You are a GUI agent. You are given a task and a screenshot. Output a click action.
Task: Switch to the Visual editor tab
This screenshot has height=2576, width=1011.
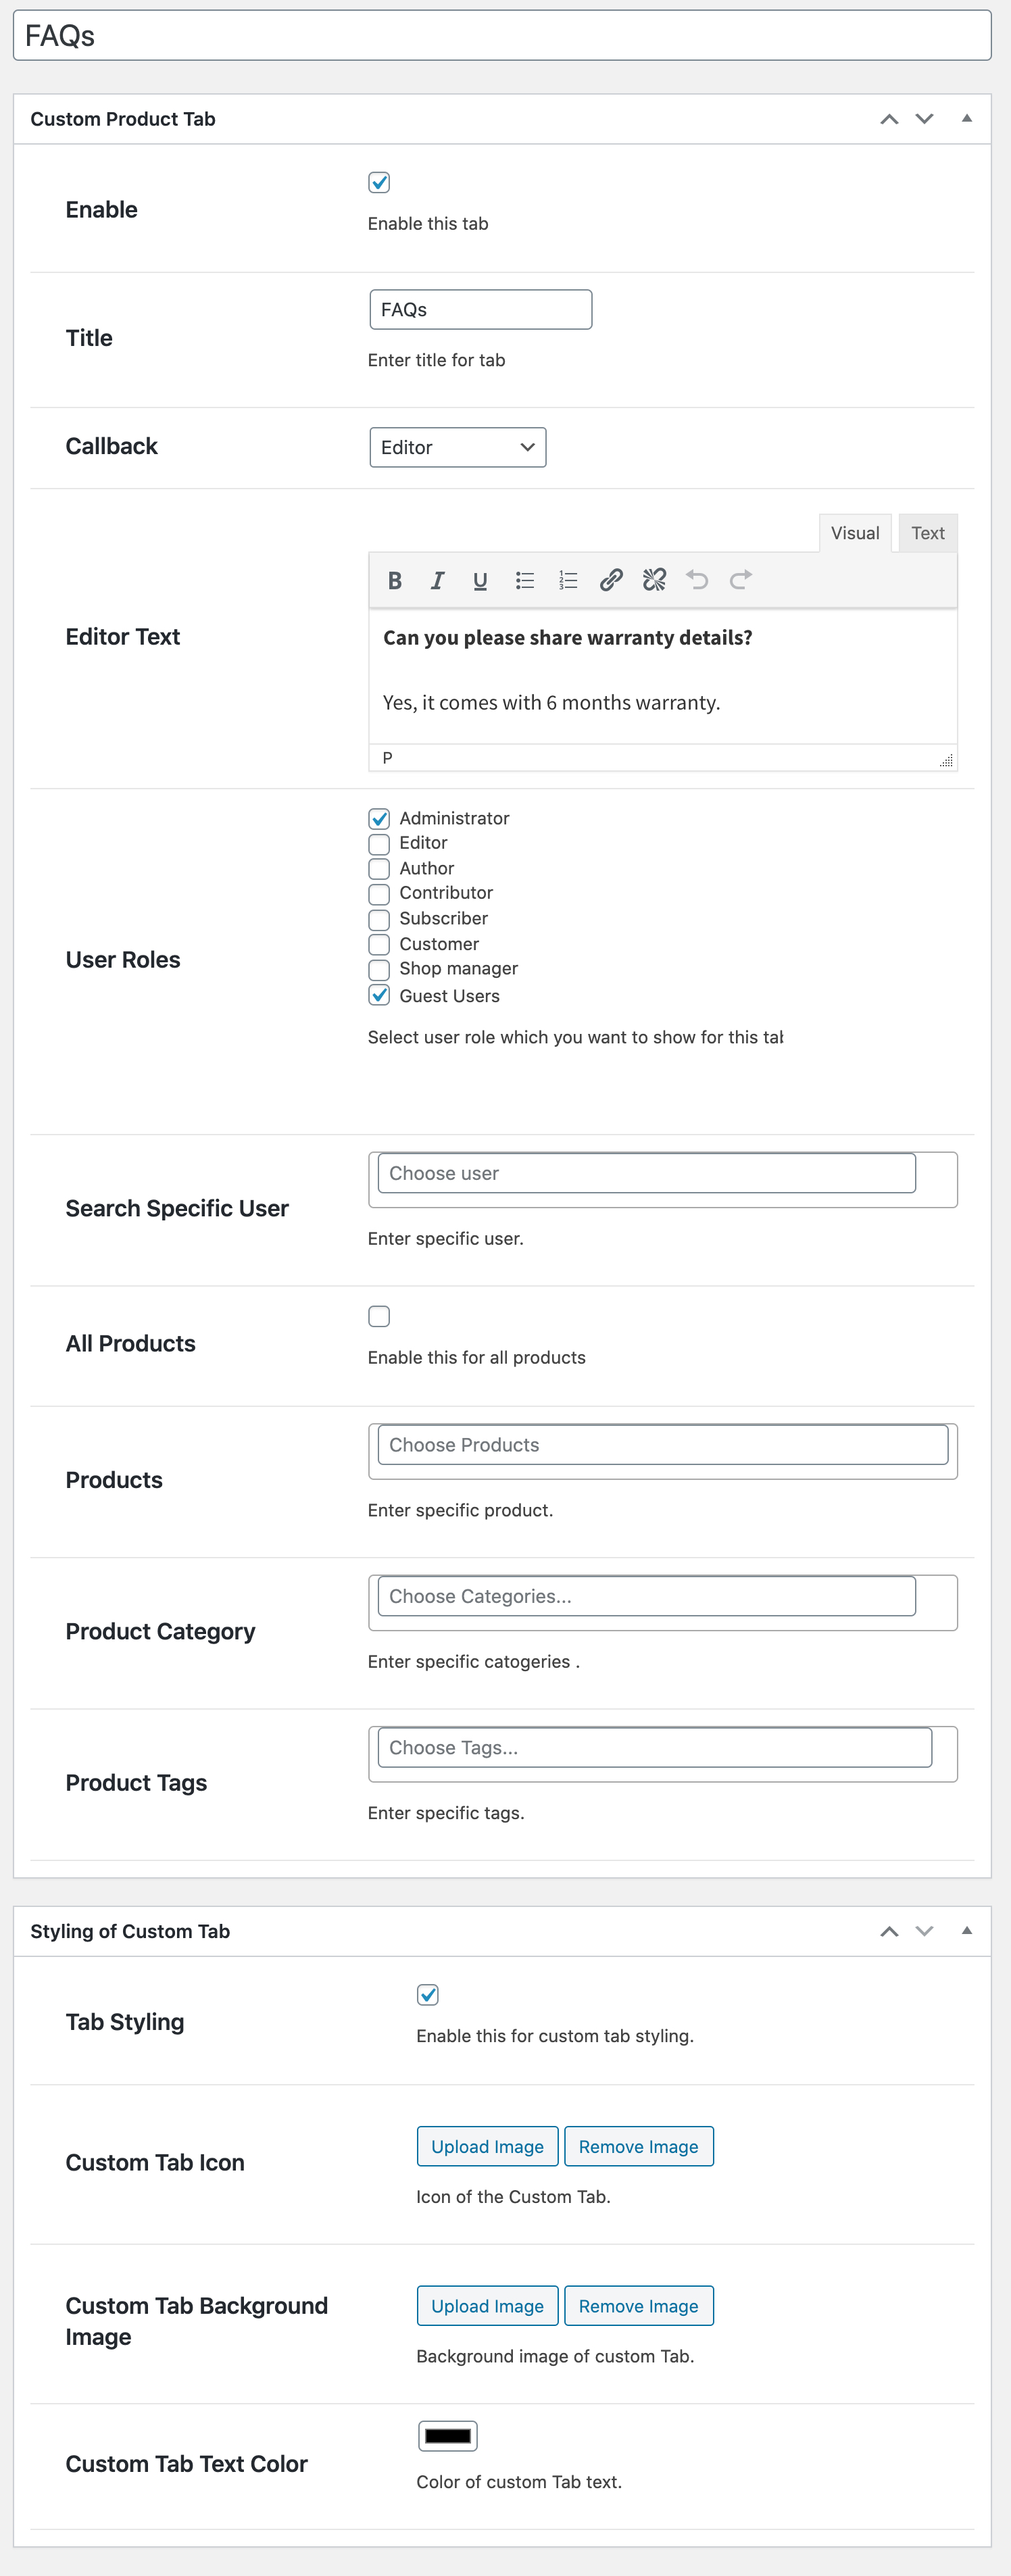click(855, 533)
